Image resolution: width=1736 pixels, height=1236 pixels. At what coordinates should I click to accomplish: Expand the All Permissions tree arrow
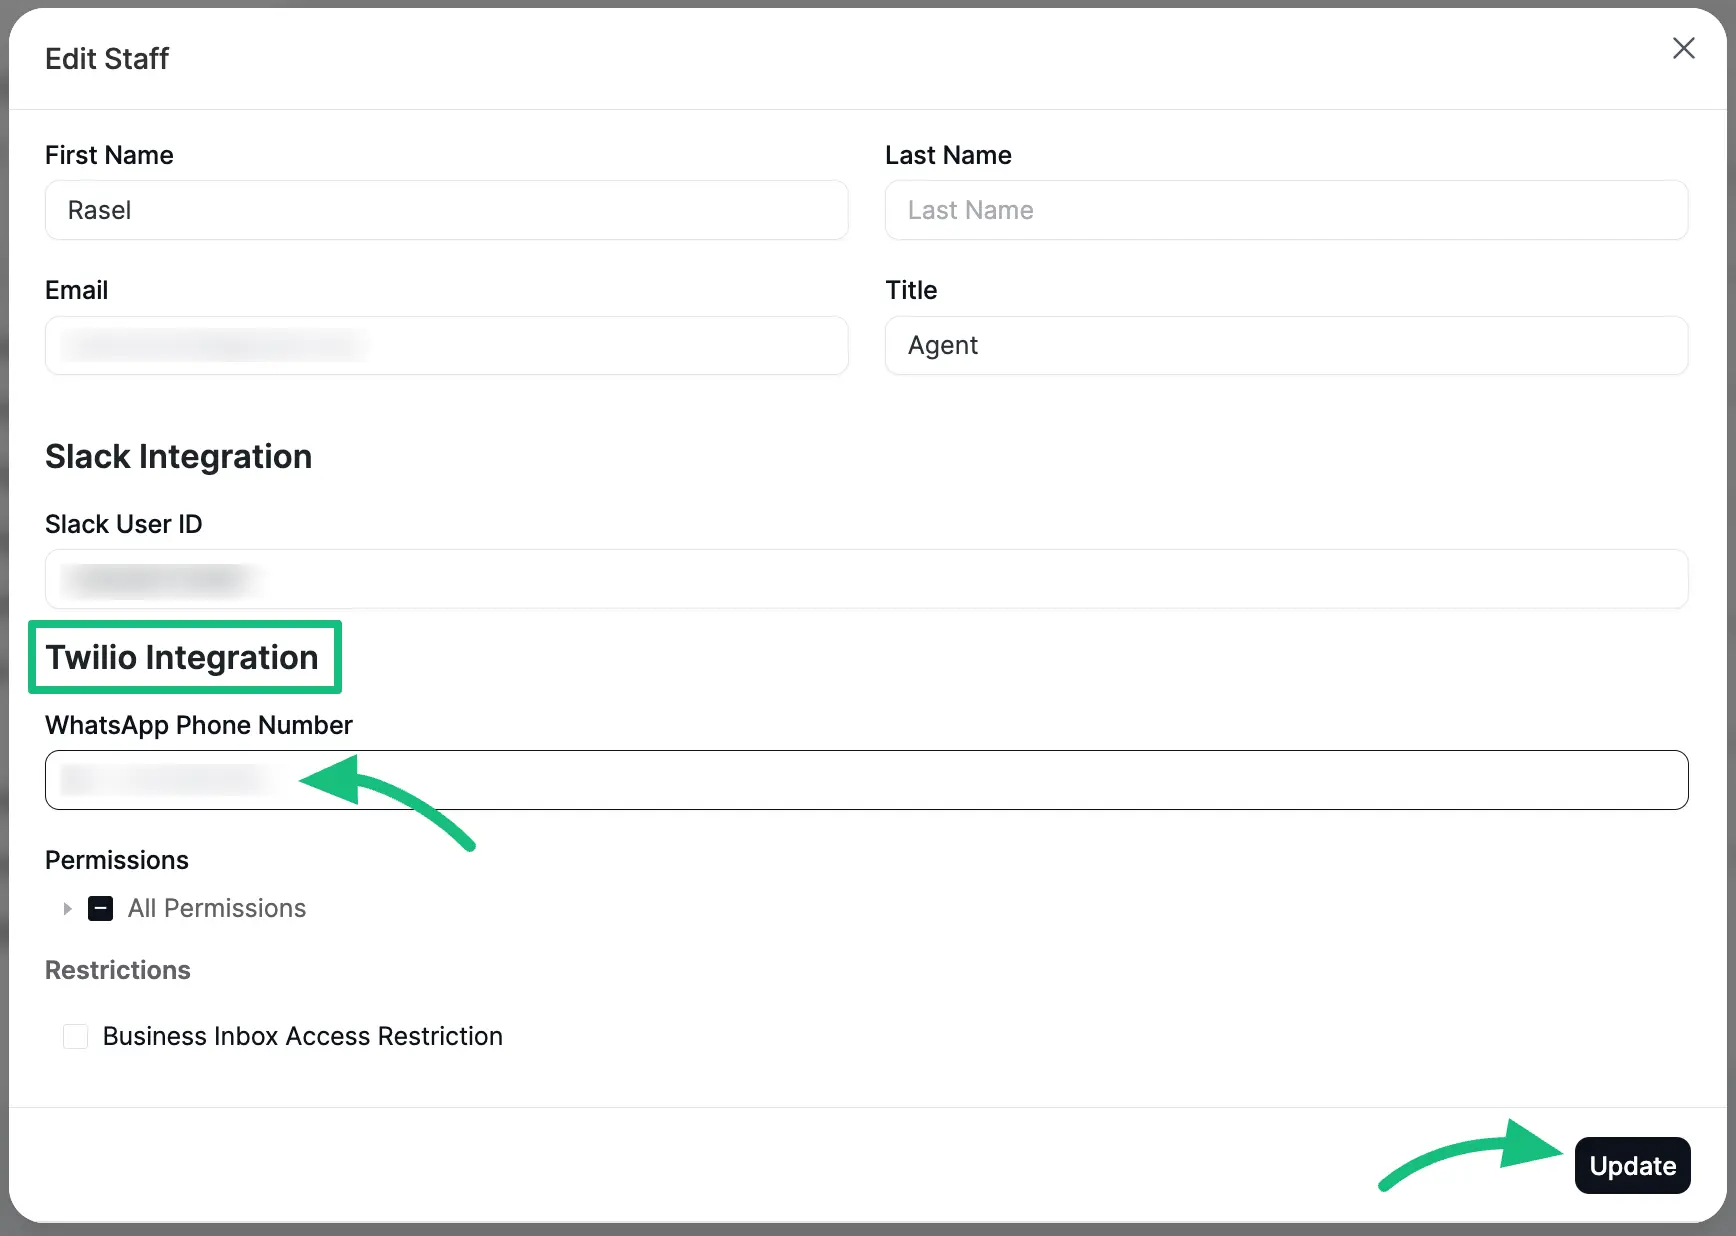coord(67,909)
